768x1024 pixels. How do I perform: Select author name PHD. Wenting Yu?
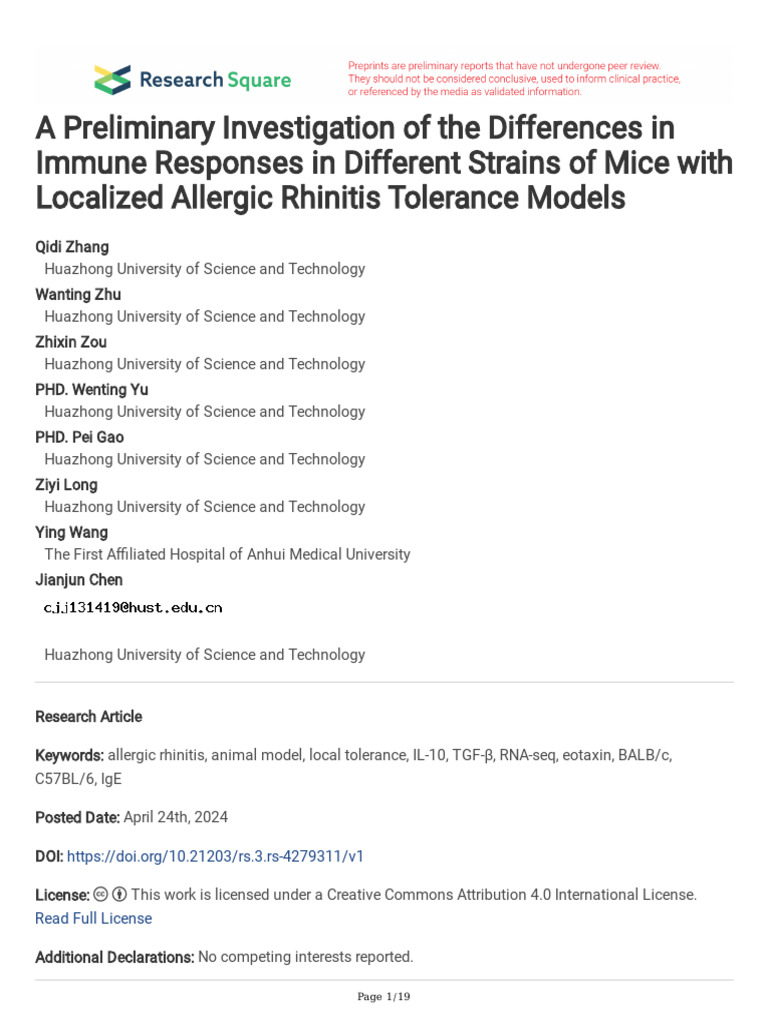point(91,390)
